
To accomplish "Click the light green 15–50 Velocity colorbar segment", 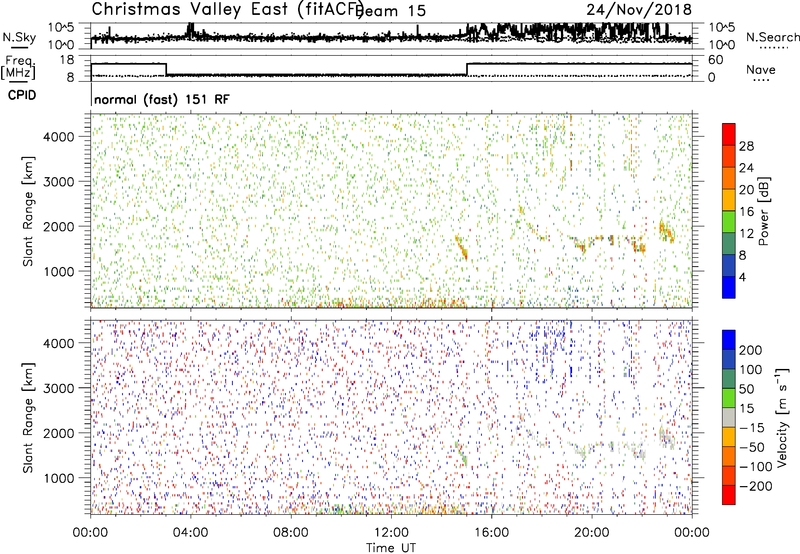I will tap(729, 398).
